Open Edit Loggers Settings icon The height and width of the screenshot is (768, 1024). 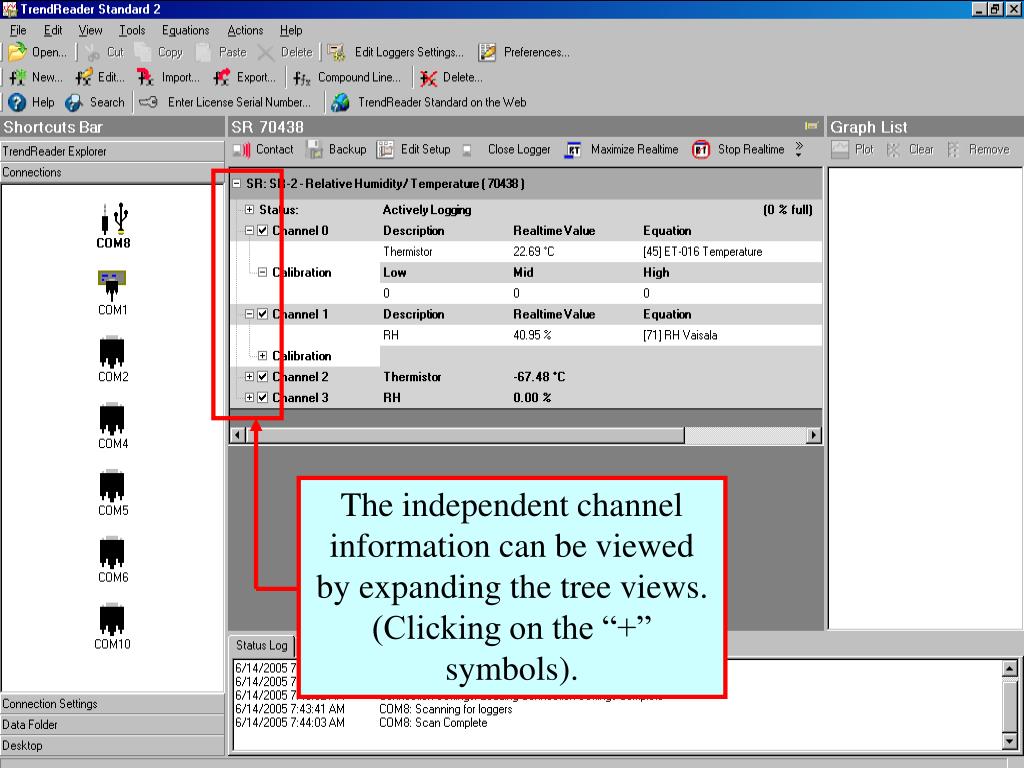click(336, 52)
